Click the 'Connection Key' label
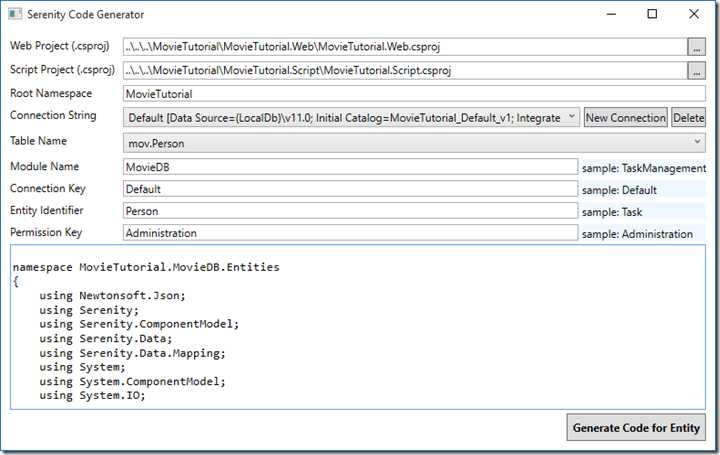Viewport: 720px width, 455px height. [x=48, y=189]
